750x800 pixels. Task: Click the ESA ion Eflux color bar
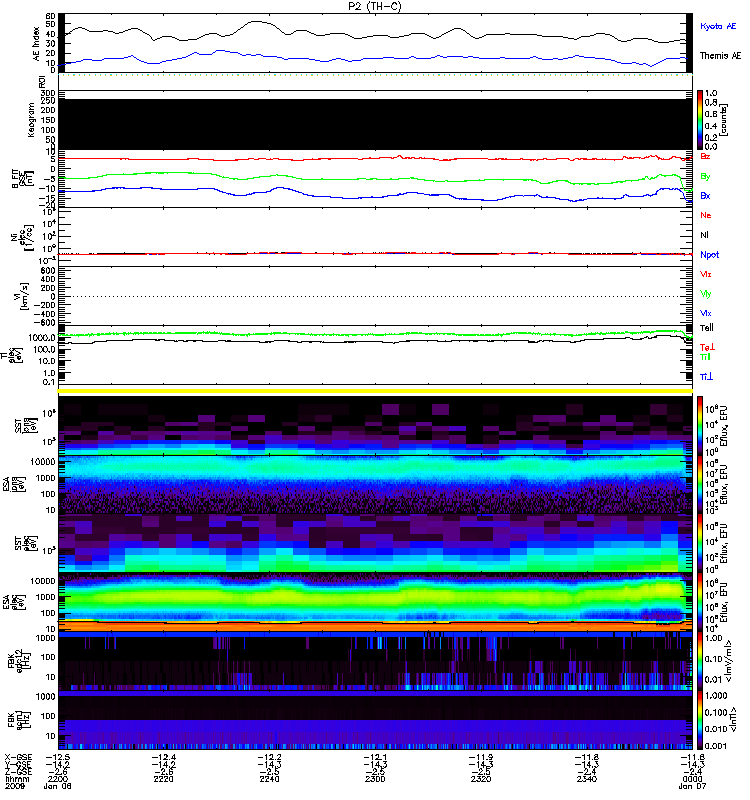click(x=700, y=484)
